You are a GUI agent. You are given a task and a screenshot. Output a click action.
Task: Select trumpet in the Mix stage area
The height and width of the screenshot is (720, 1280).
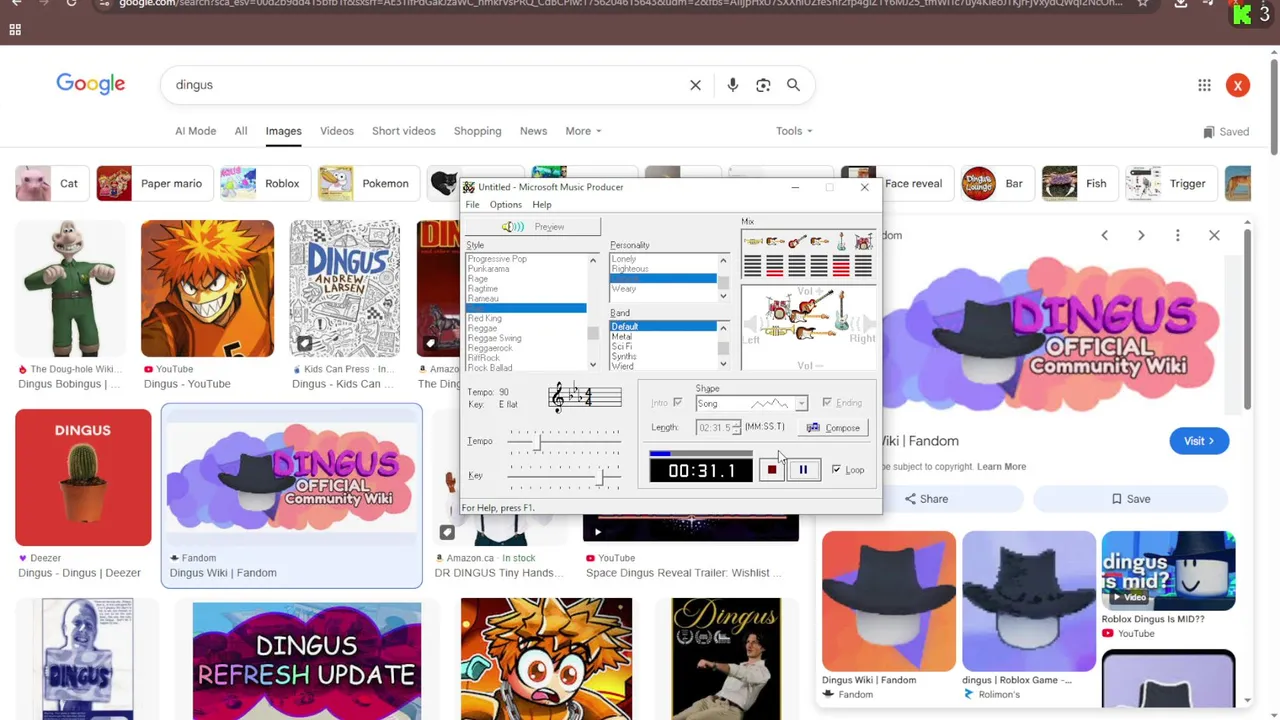coord(778,330)
